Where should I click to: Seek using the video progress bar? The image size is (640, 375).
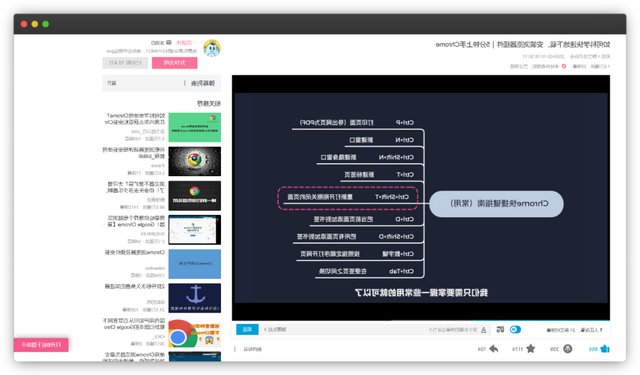point(421,320)
